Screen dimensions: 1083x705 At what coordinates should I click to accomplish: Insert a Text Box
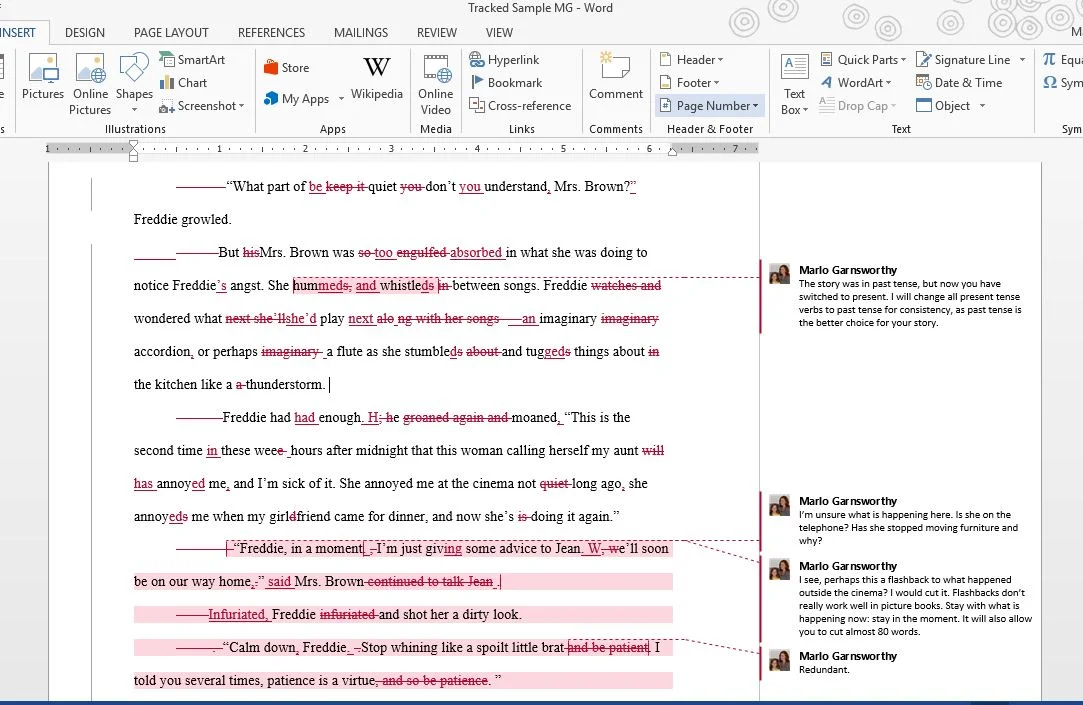click(x=794, y=84)
